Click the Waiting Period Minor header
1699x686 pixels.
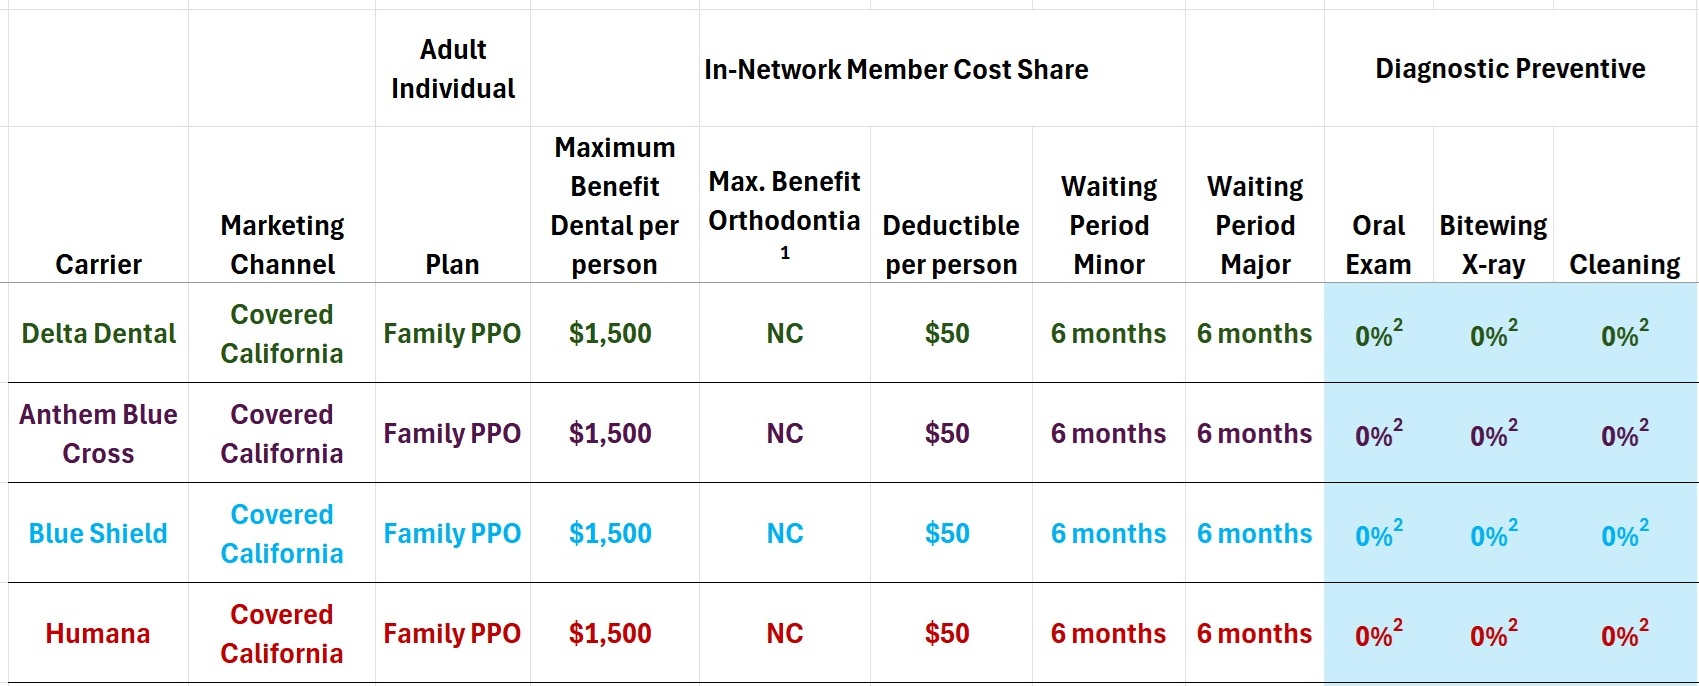1109,225
